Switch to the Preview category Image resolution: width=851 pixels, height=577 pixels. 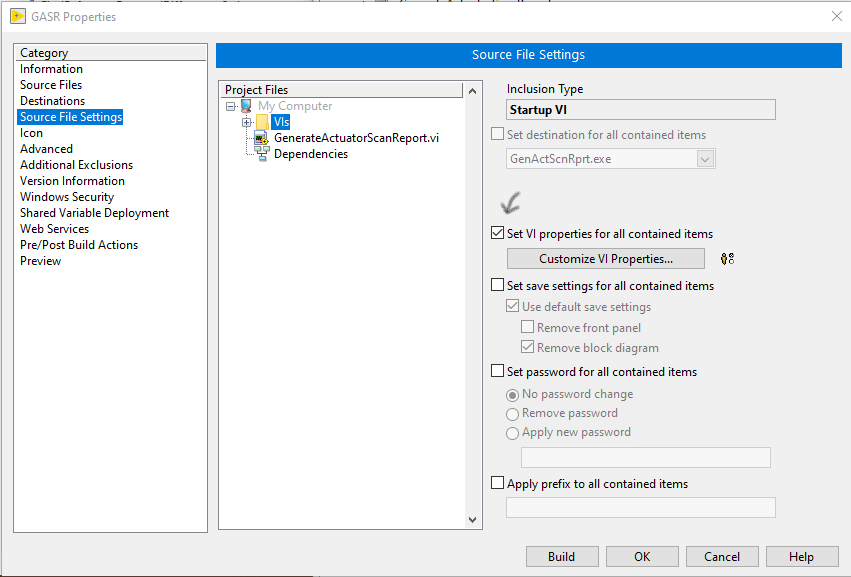[x=40, y=260]
